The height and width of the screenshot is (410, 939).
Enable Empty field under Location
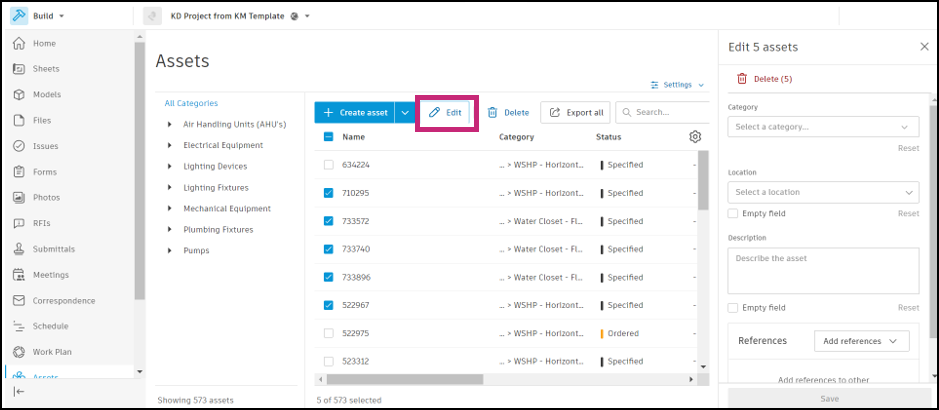coord(732,213)
